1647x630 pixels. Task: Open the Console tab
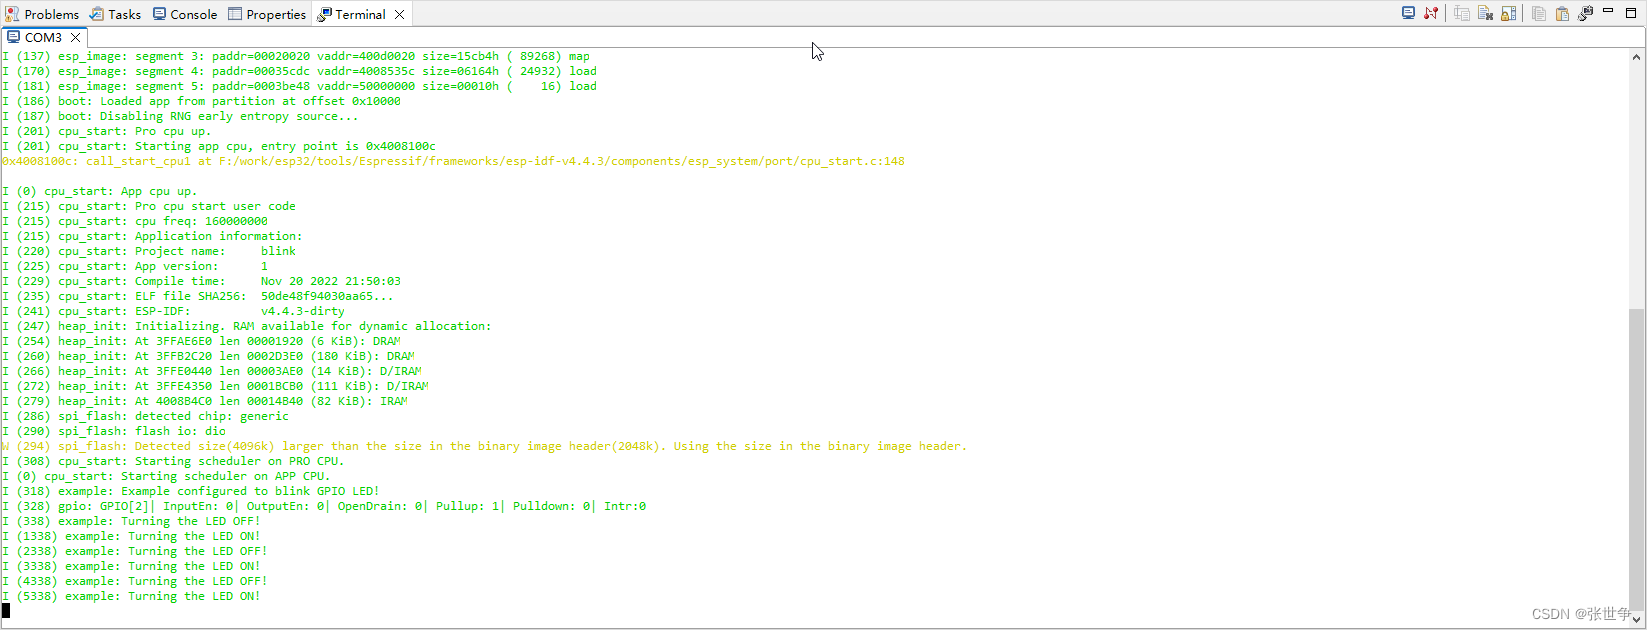click(x=185, y=14)
